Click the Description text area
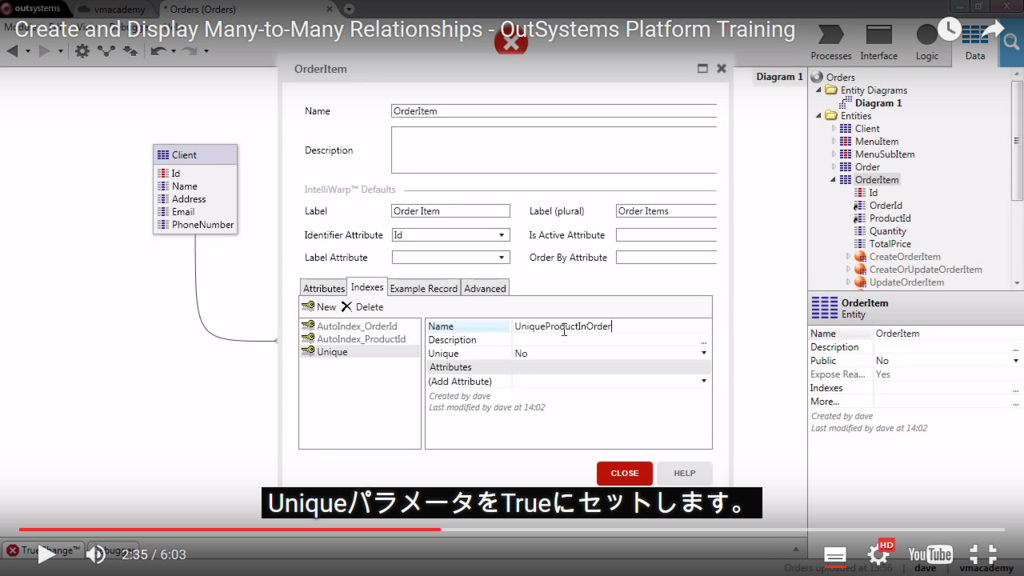The image size is (1024, 576). (x=554, y=150)
